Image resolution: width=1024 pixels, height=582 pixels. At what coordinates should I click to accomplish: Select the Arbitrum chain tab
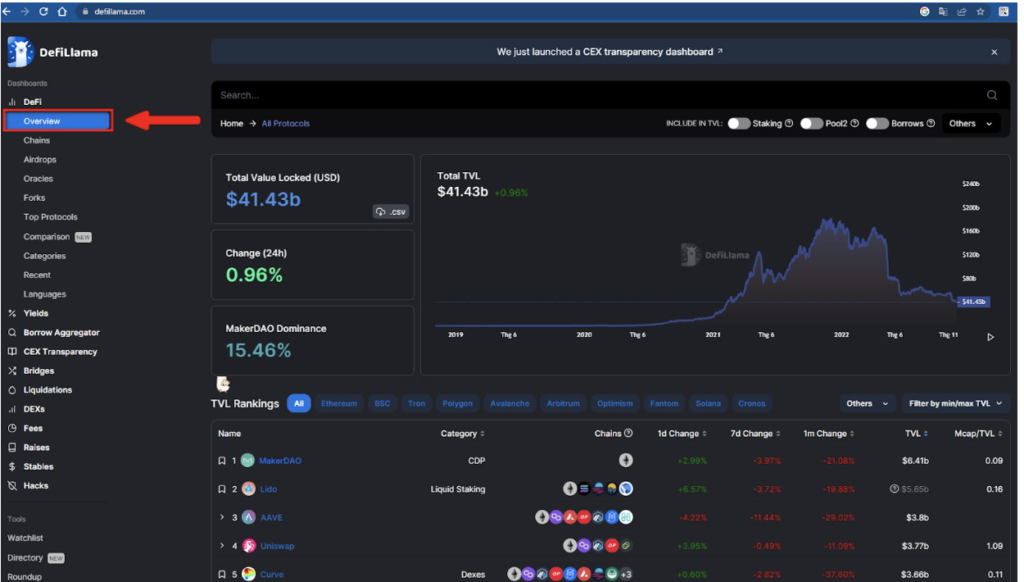click(x=563, y=404)
